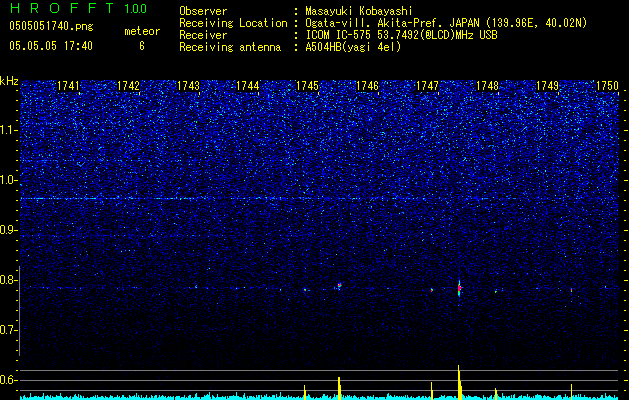629x400 pixels.
Task: Select the observer name Masayuki Kobayashi
Action: tap(359, 11)
